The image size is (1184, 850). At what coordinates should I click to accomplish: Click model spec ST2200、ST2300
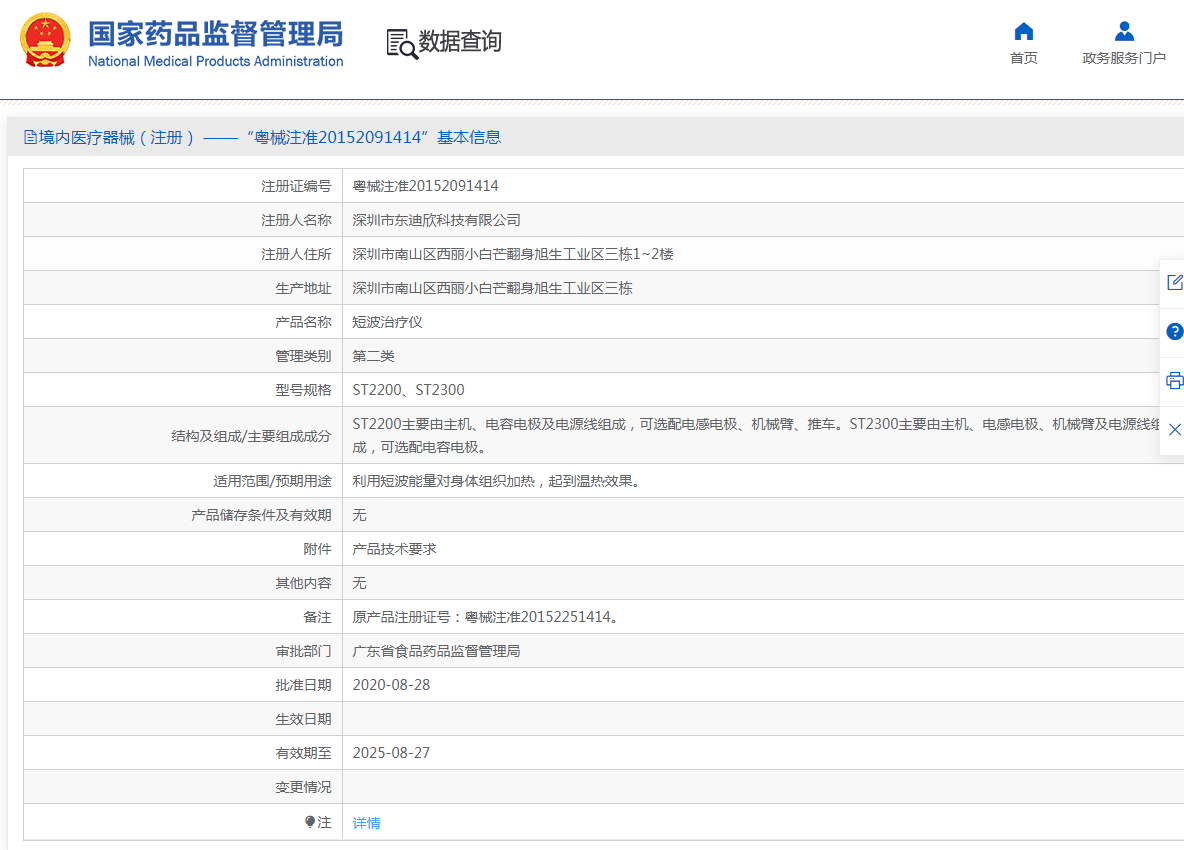click(x=409, y=390)
